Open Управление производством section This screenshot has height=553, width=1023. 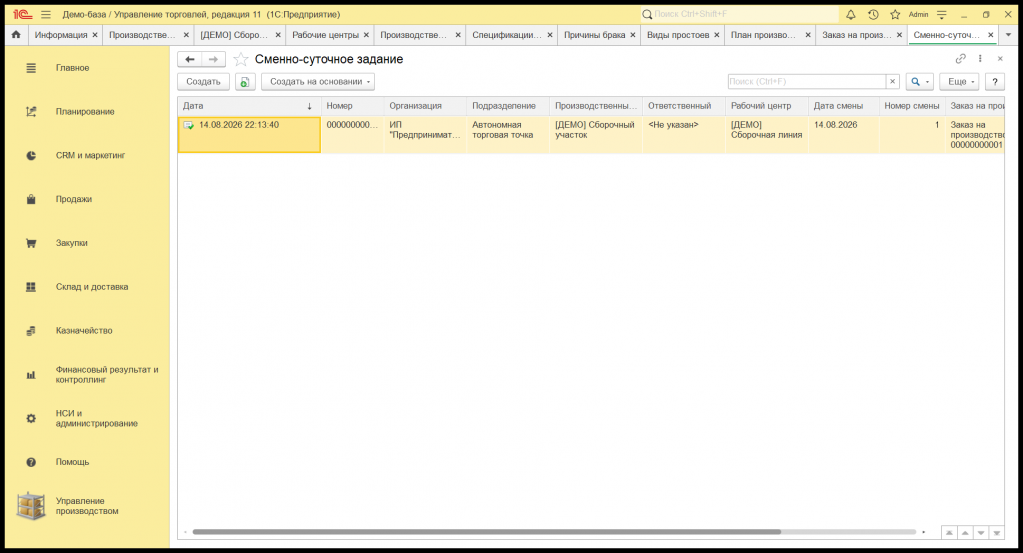click(86, 506)
